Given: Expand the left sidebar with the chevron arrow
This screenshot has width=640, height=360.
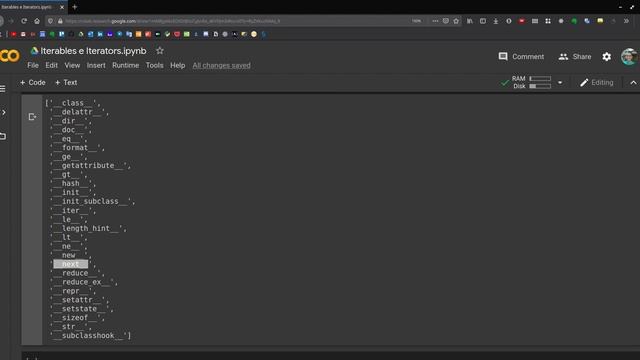Looking at the screenshot, I should (3, 112).
